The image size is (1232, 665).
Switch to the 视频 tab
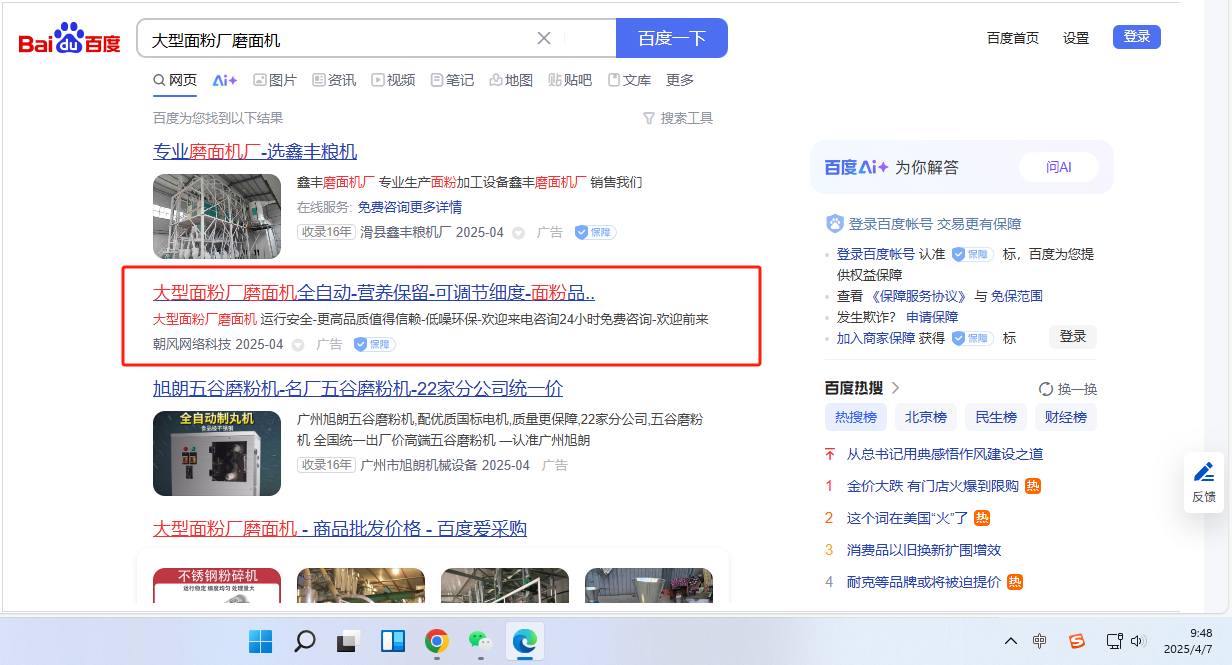(x=393, y=80)
